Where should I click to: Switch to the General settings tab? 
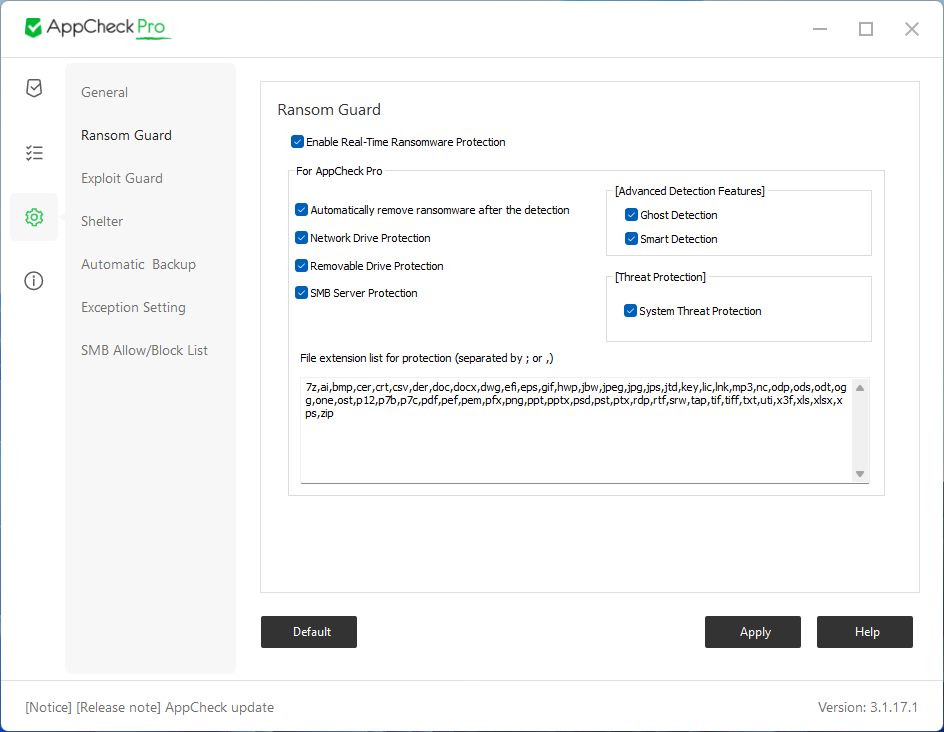(x=105, y=92)
